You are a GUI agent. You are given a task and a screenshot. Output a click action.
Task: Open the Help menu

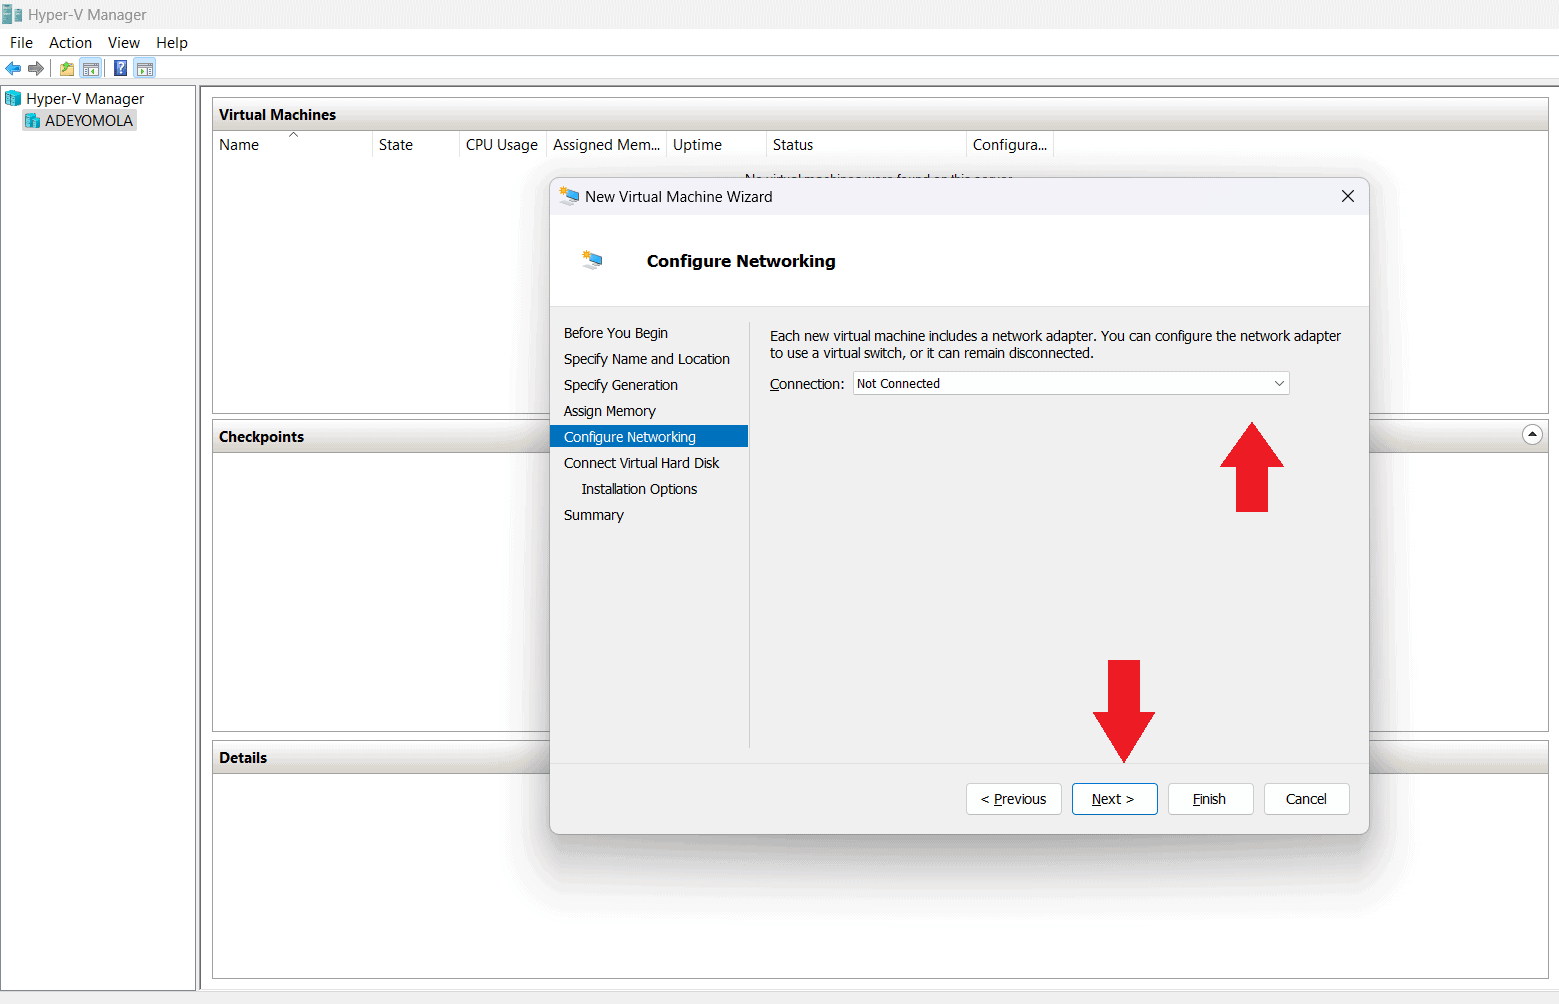172,43
